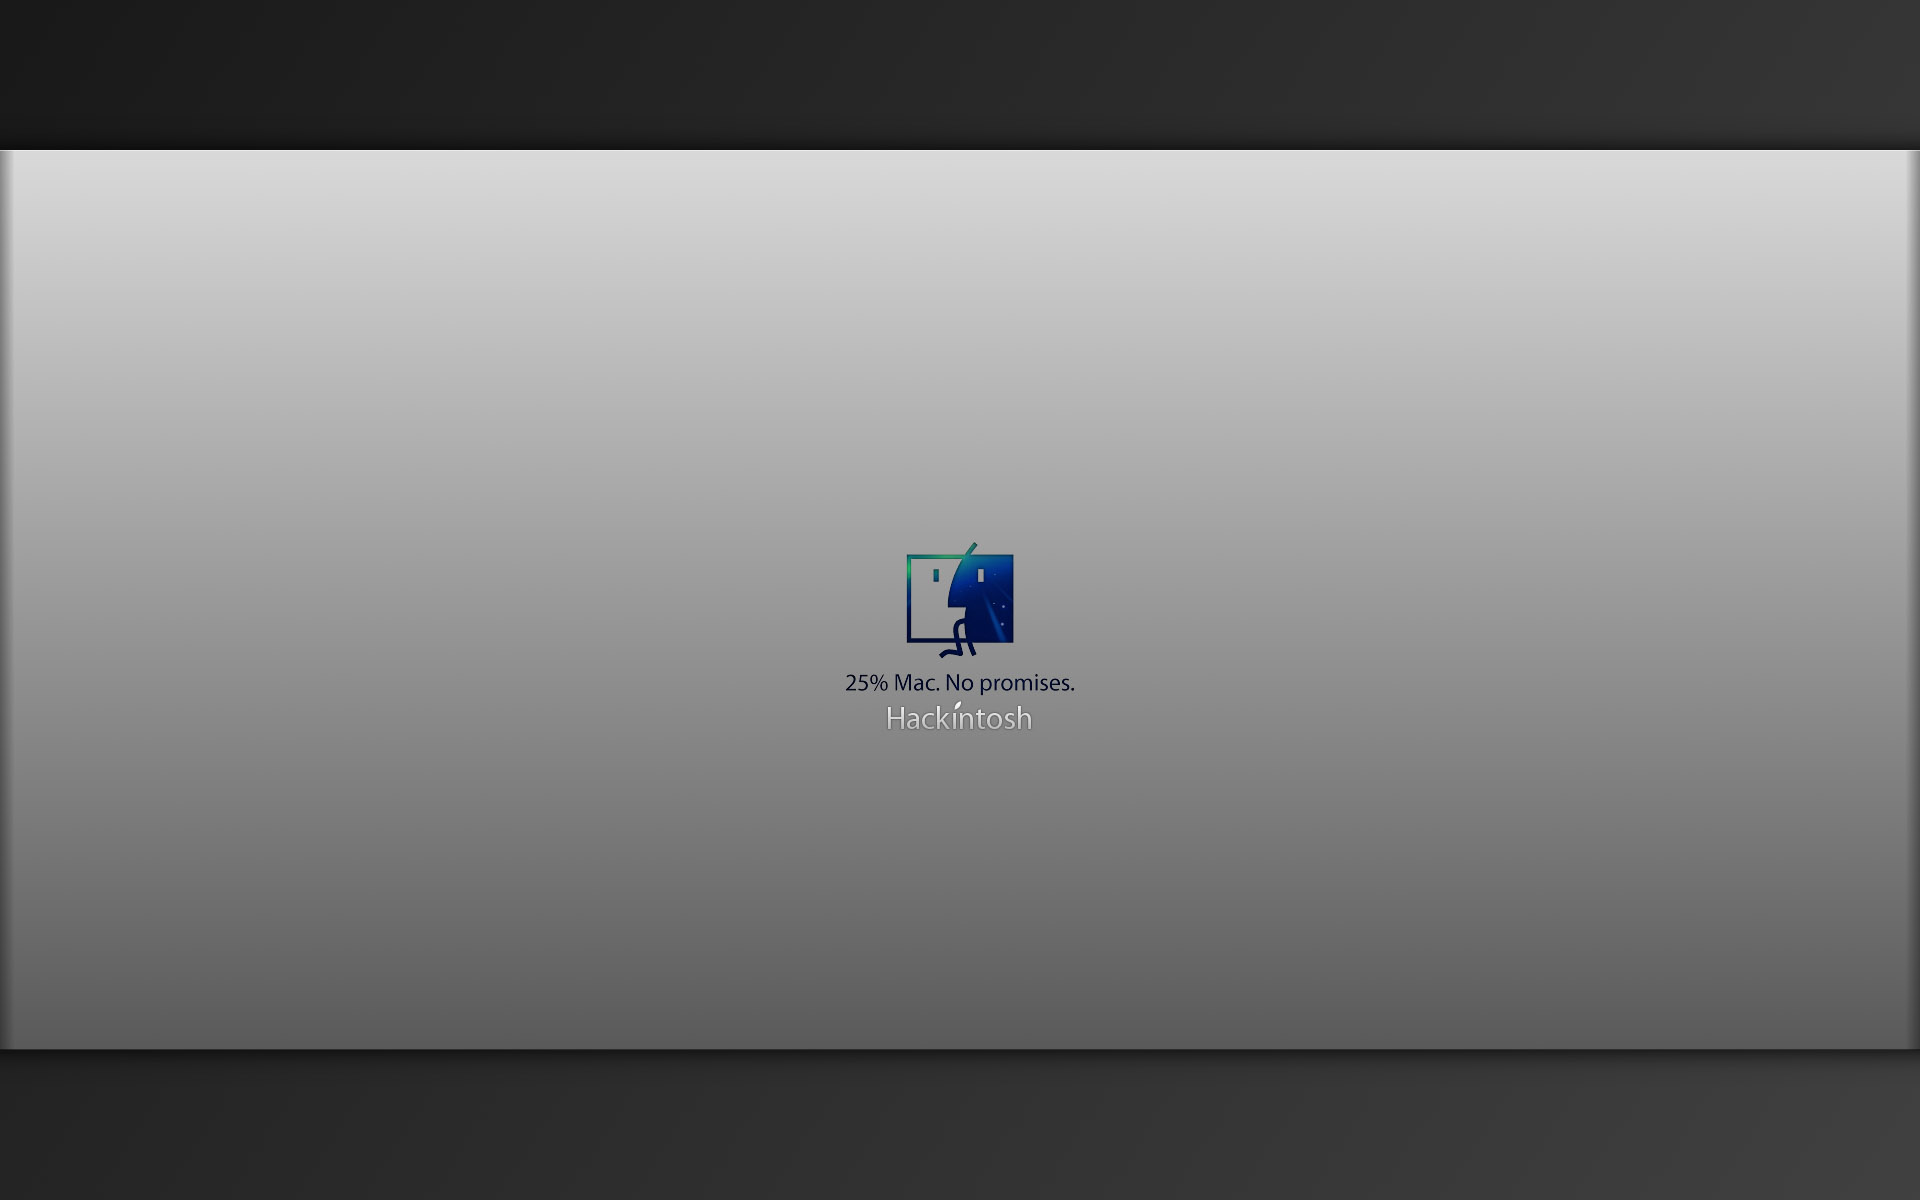The image size is (1920, 1200).
Task: Click the '25% Mac. No promises.' text
Action: coord(959,683)
